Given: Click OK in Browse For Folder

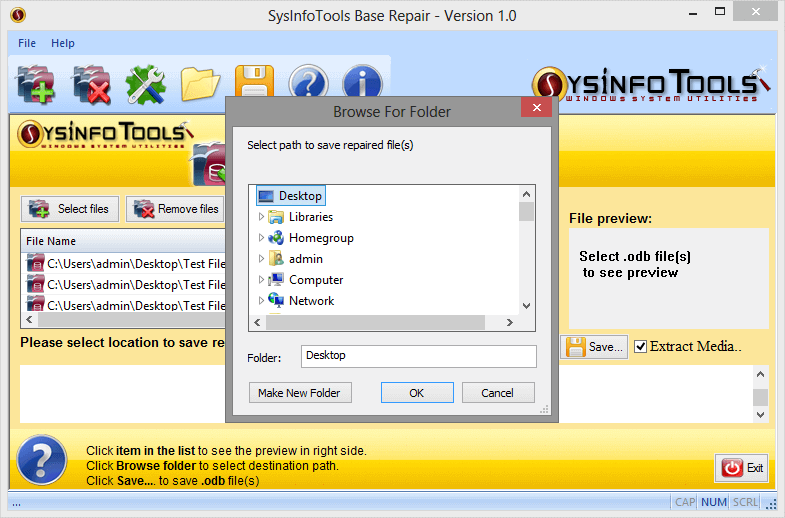Looking at the screenshot, I should (x=417, y=393).
